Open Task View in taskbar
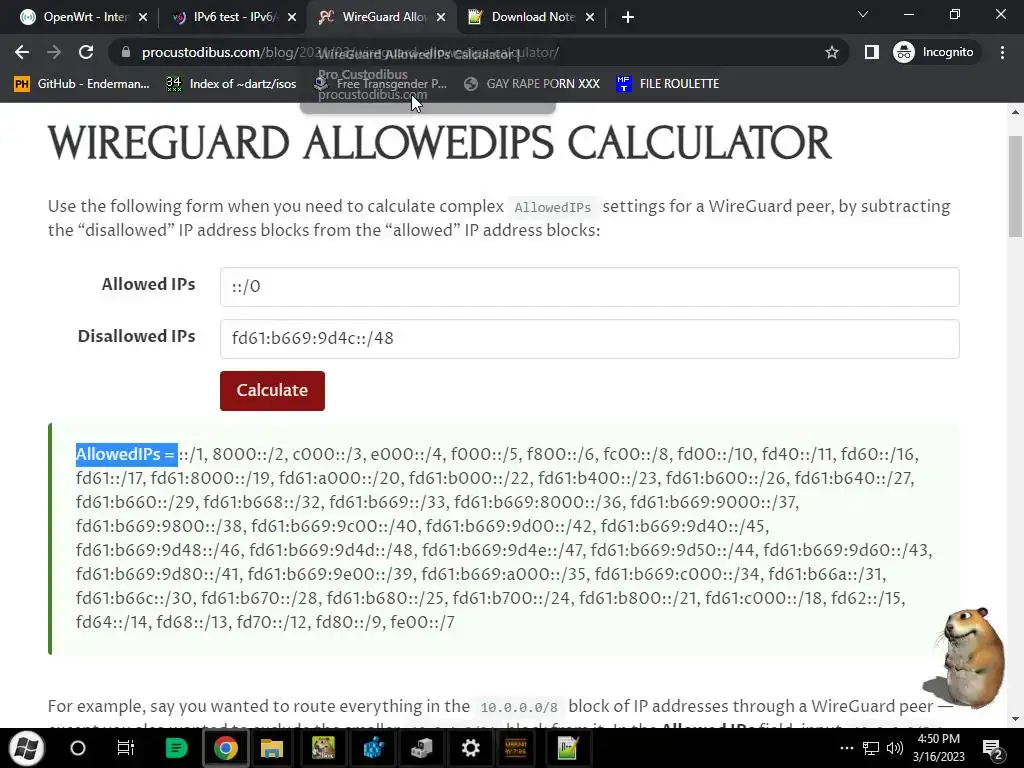 (125, 748)
